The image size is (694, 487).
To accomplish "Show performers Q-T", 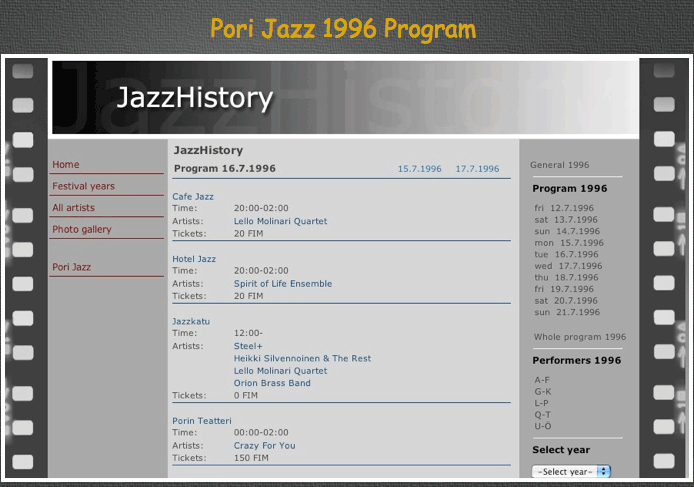I will 543,415.
